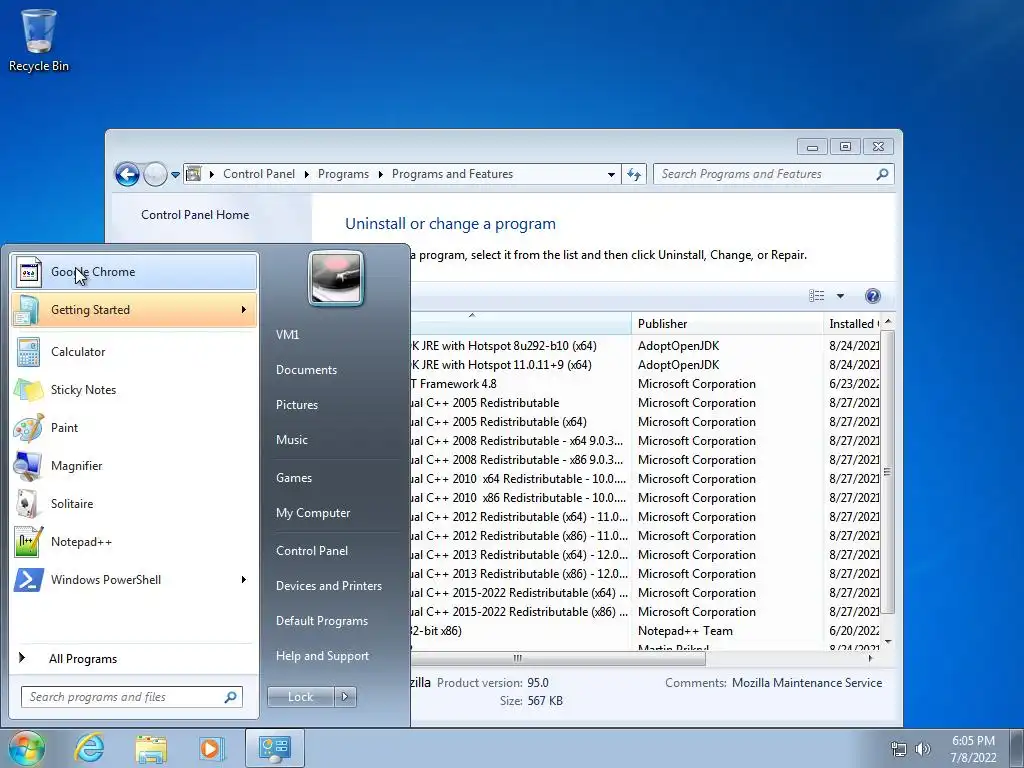Open Google Chrome from the Start menu
Viewport: 1024px width, 768px height.
pos(134,272)
